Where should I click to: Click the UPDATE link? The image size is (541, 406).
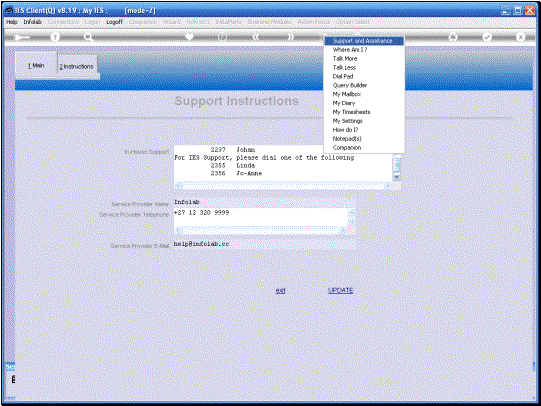click(x=340, y=290)
